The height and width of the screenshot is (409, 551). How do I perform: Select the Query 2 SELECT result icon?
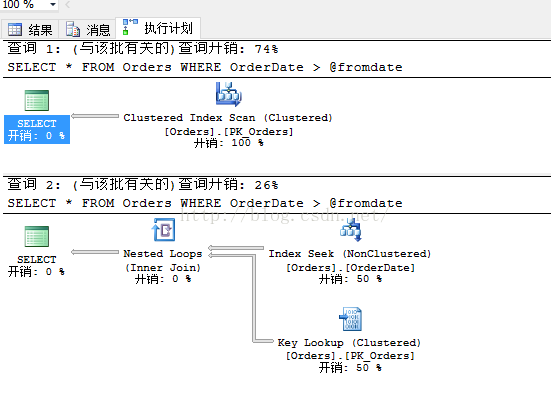click(37, 236)
